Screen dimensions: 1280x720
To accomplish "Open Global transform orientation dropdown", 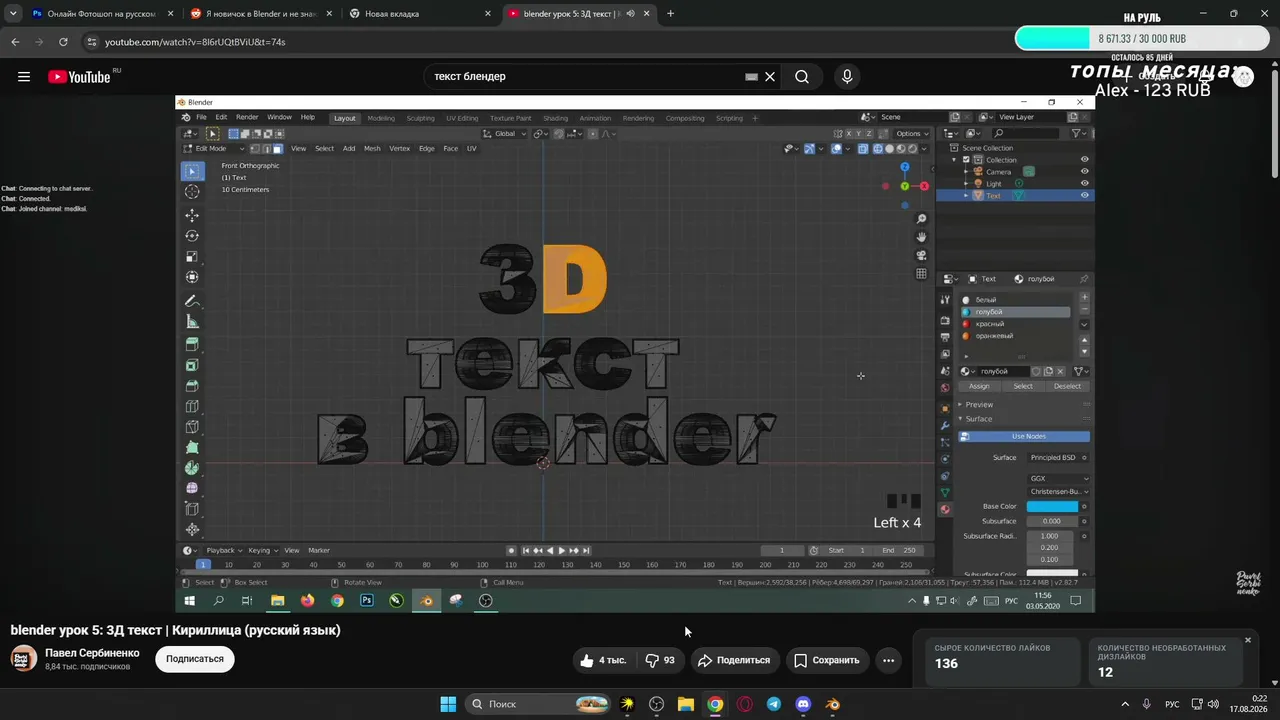I will pos(503,134).
